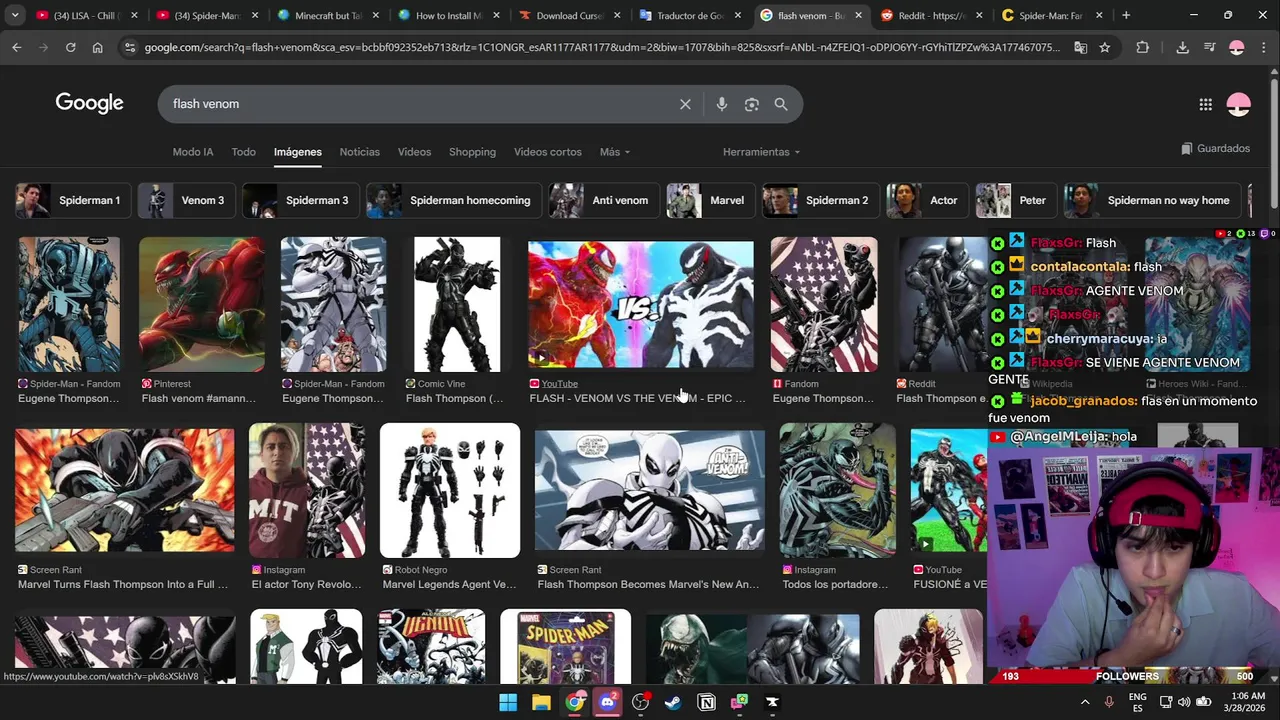This screenshot has height=720, width=1280.
Task: Open Chrome three-dot menu
Action: click(1263, 47)
